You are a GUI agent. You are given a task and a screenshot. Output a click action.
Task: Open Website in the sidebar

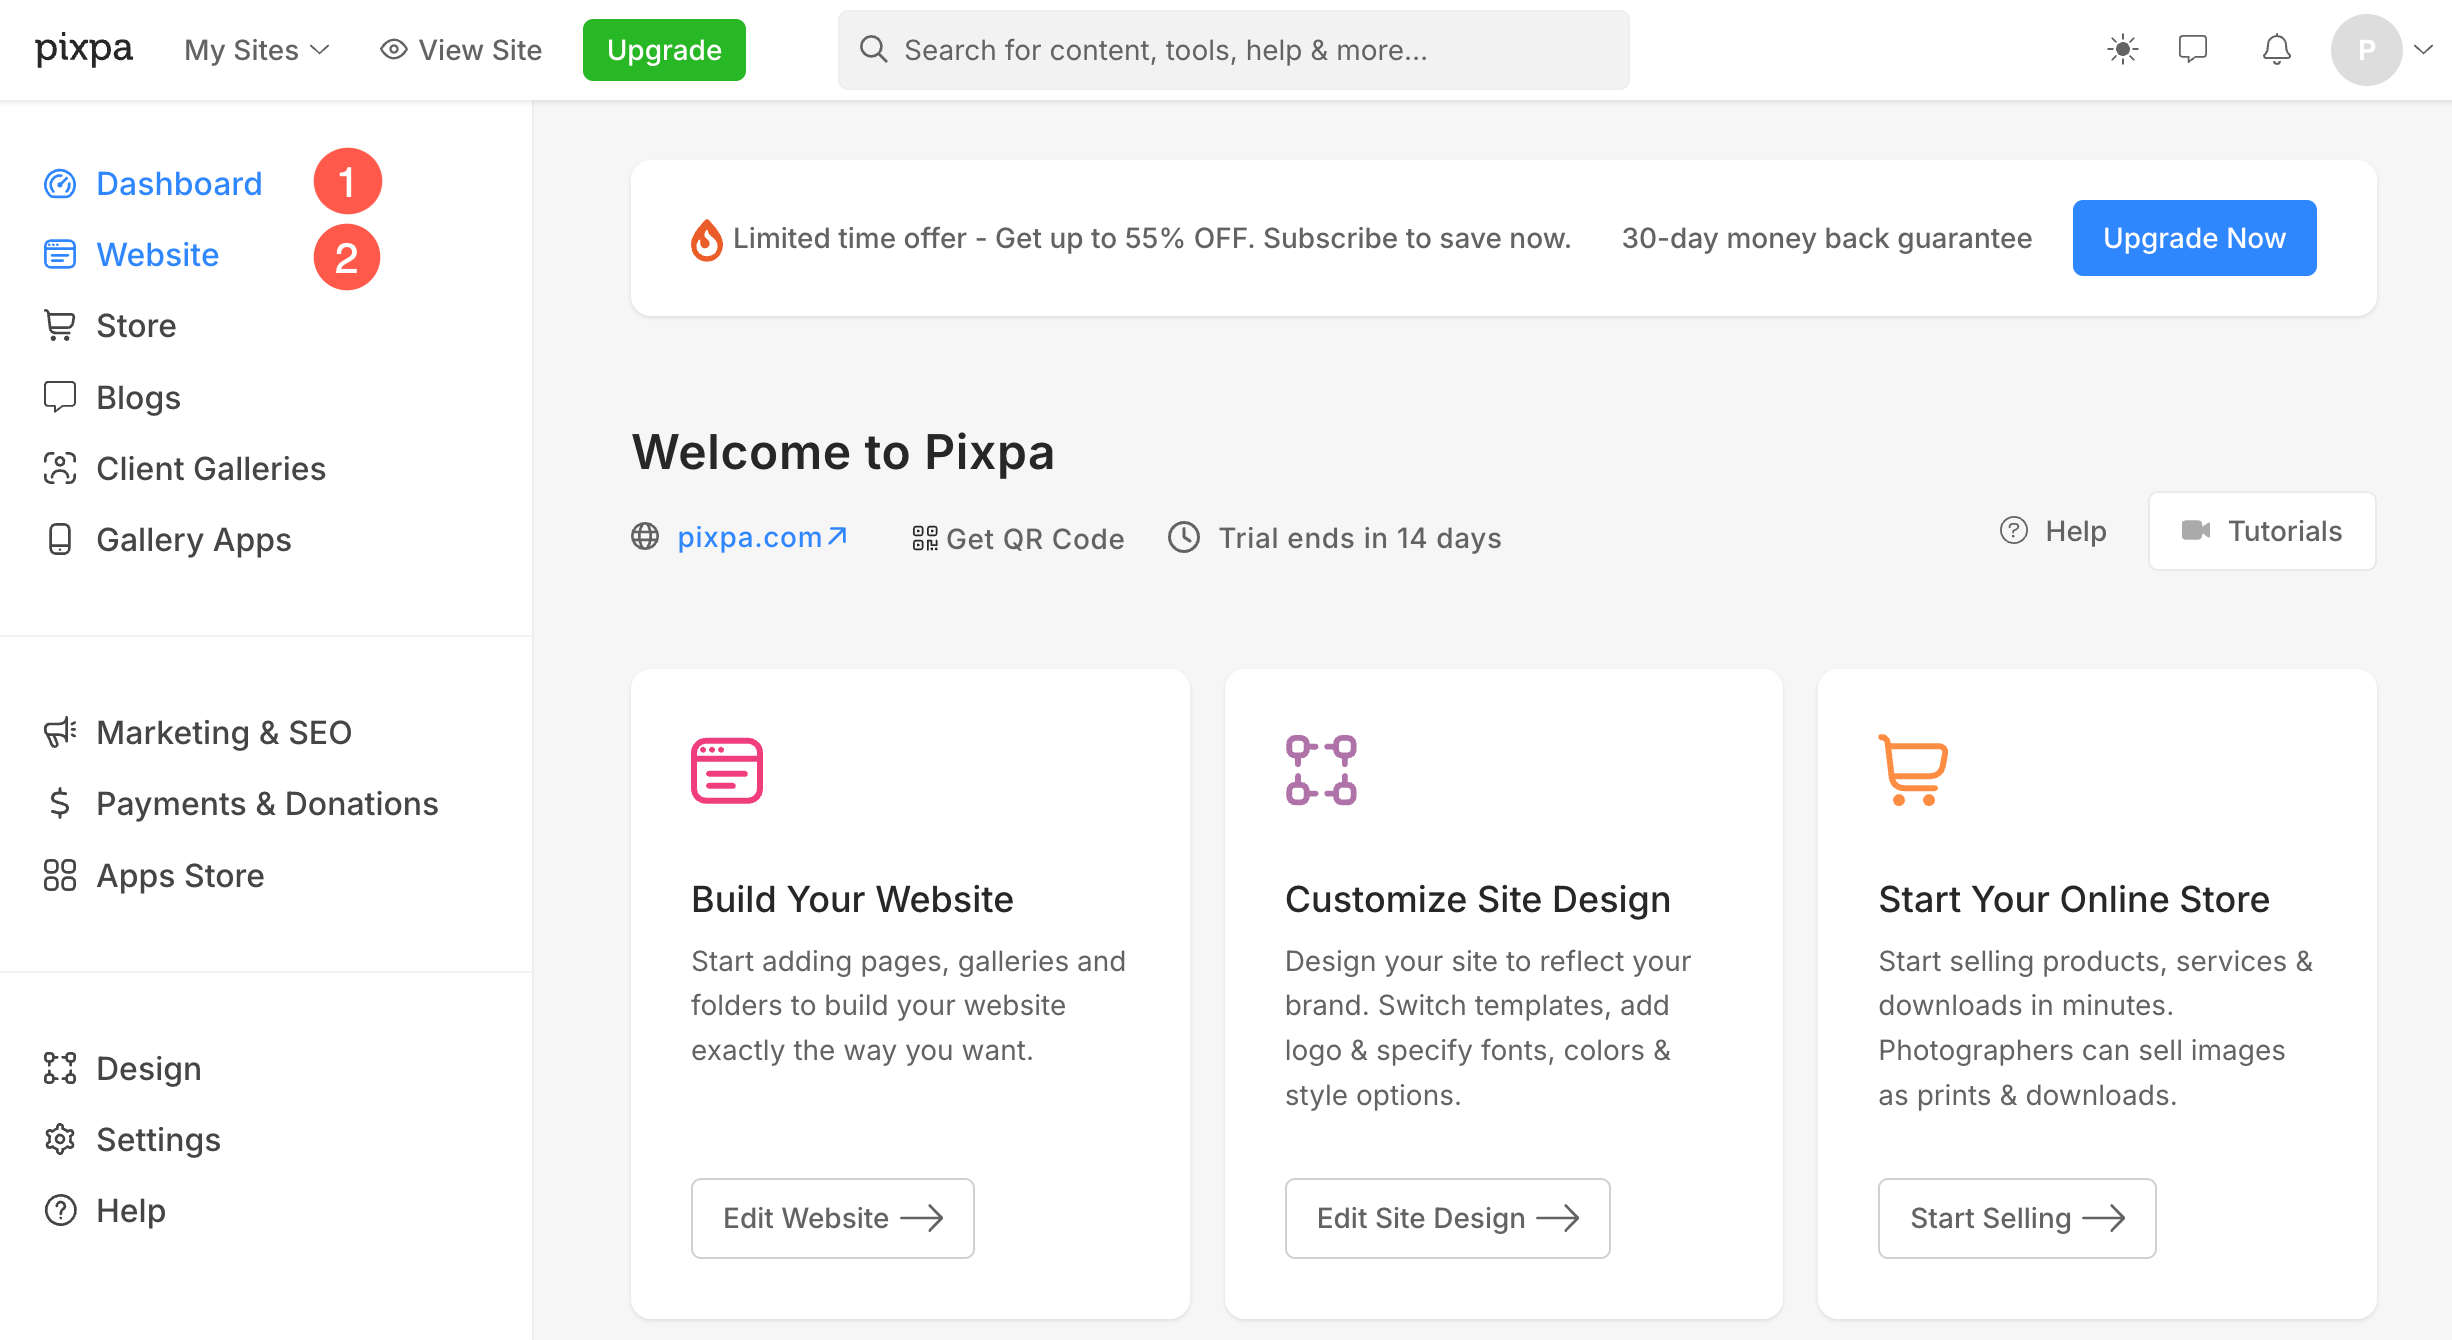click(157, 255)
